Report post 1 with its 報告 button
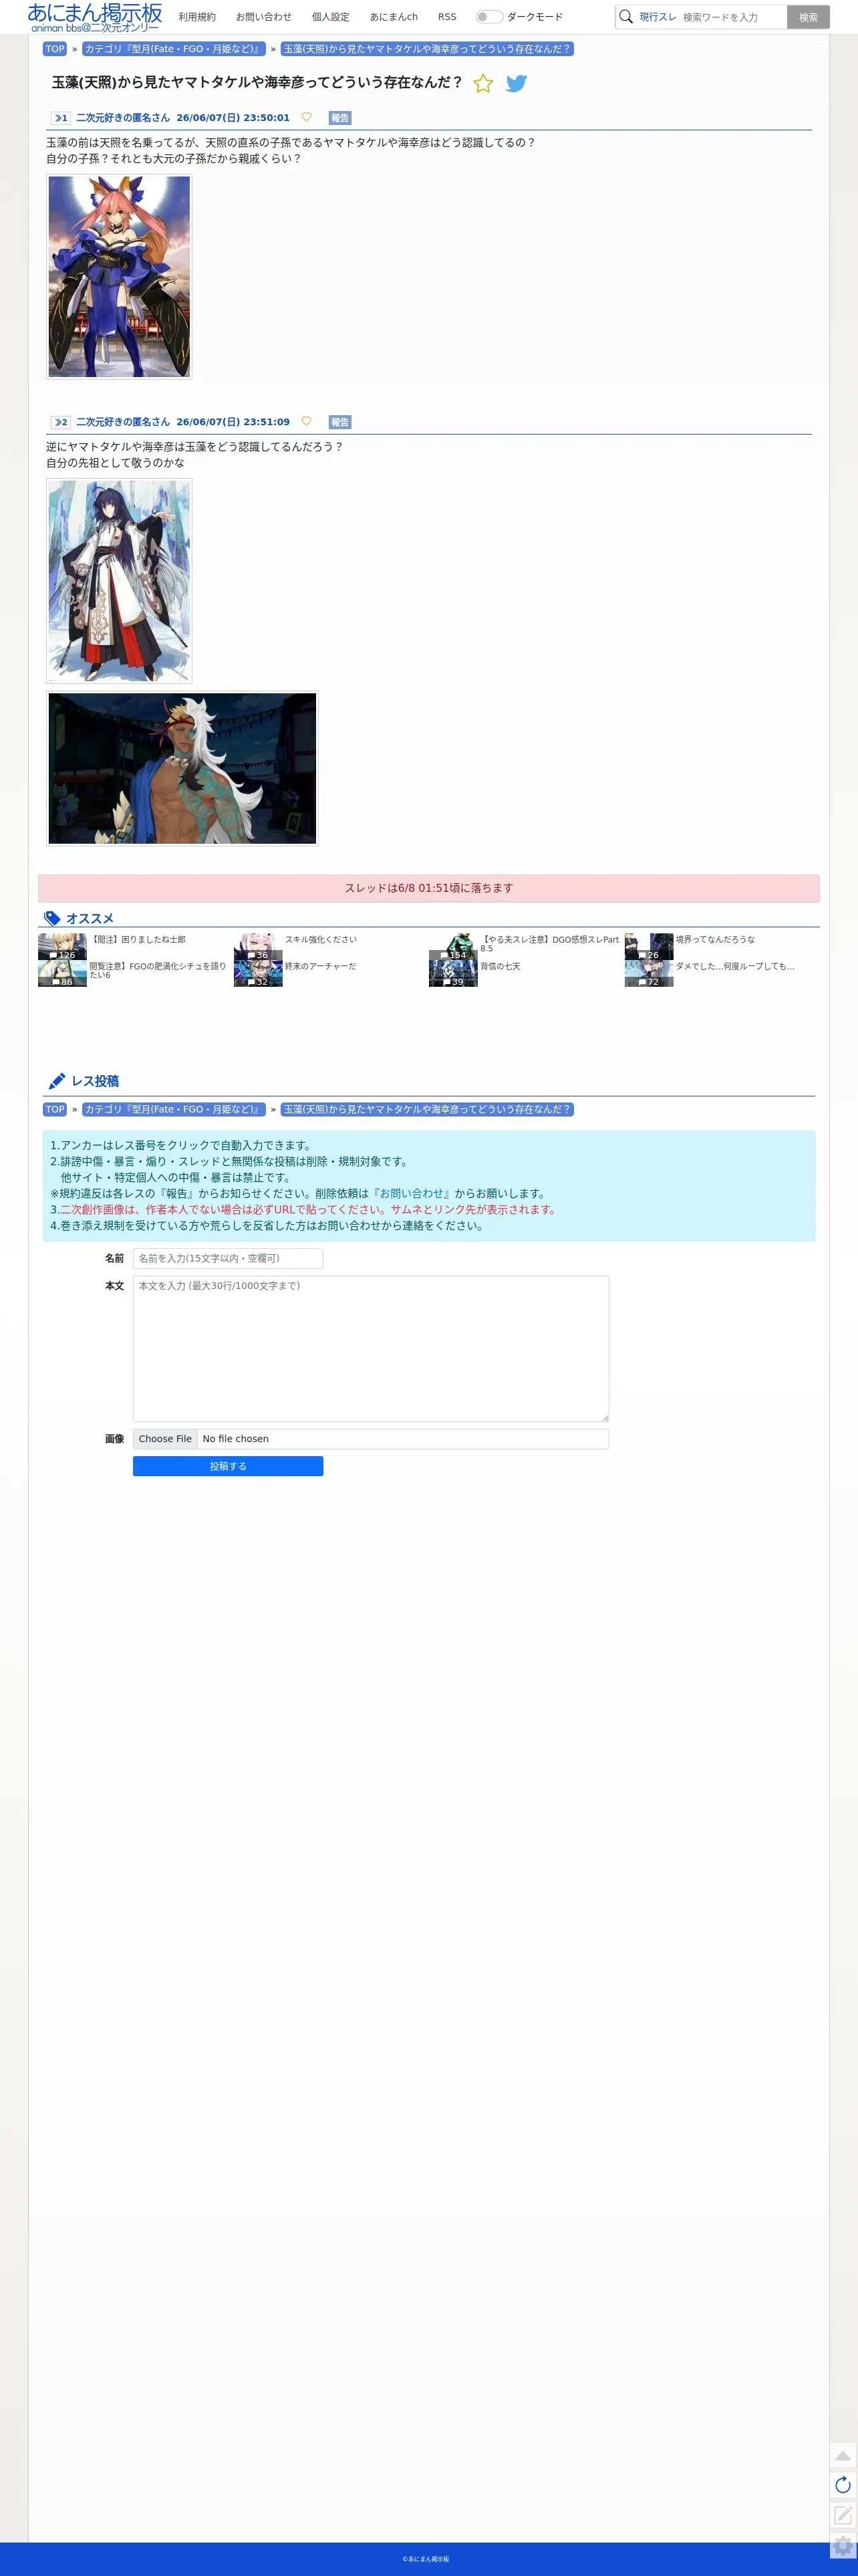Viewport: 858px width, 2576px height. [340, 118]
